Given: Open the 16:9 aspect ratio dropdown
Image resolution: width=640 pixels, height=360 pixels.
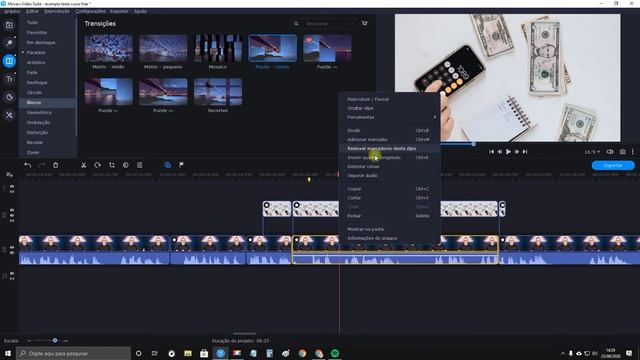Looking at the screenshot, I should (592, 152).
